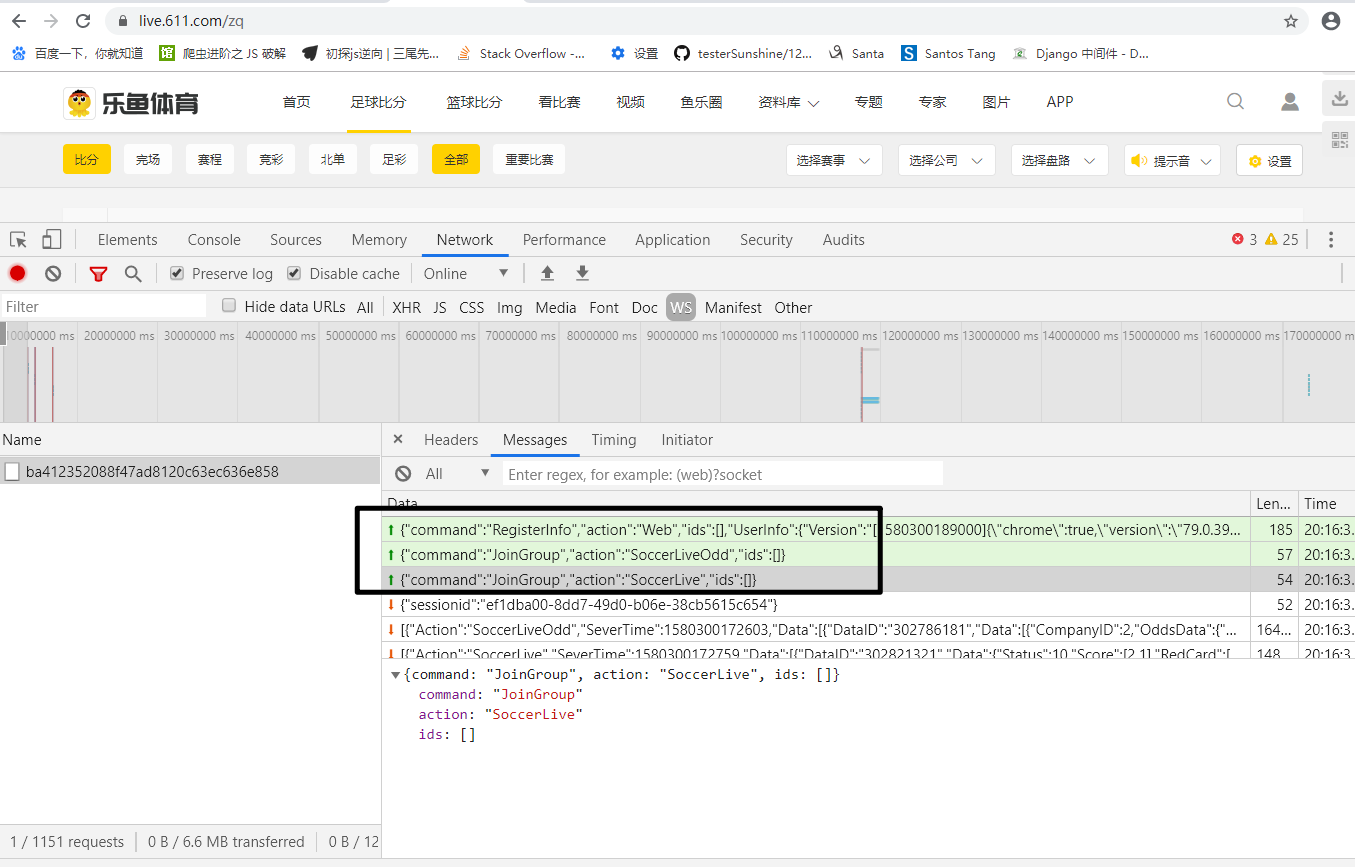The image size is (1355, 867).
Task: Click the import HAR upload arrow
Action: (x=547, y=273)
